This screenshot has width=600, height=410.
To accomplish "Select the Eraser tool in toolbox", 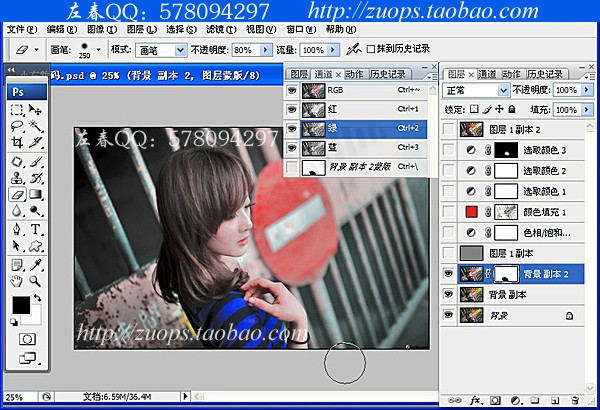I will 17,194.
